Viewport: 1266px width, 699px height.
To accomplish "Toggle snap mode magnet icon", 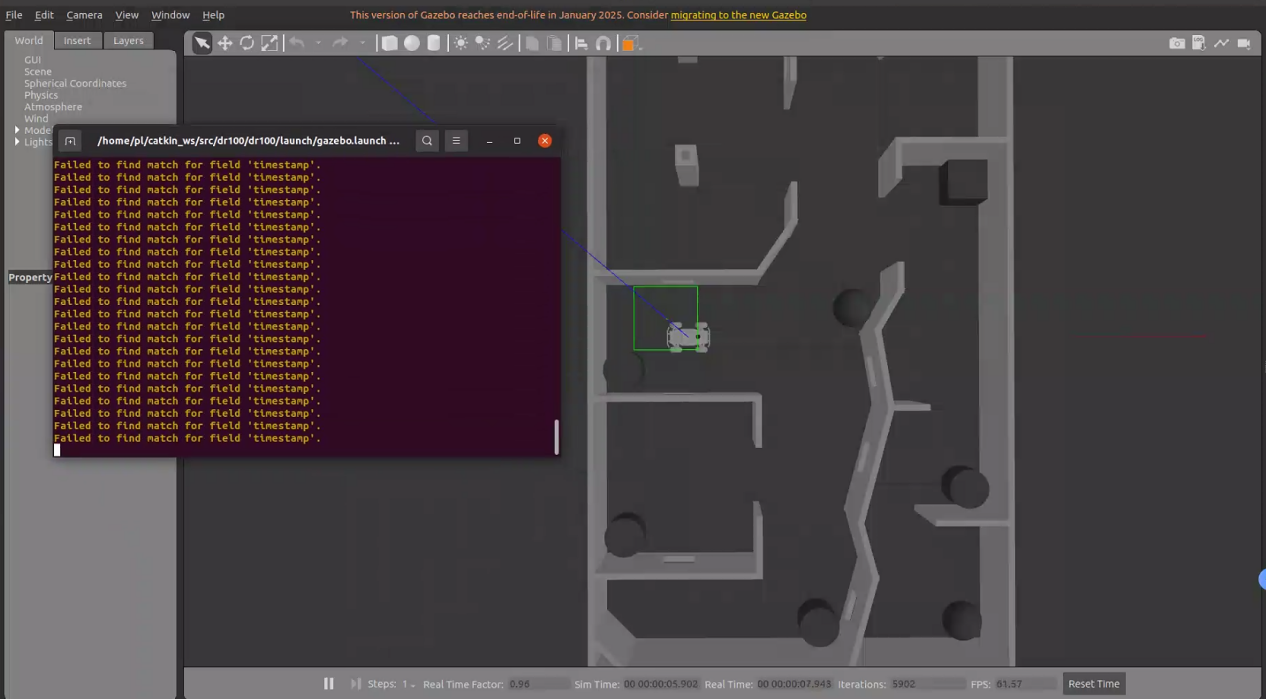I will tap(603, 43).
